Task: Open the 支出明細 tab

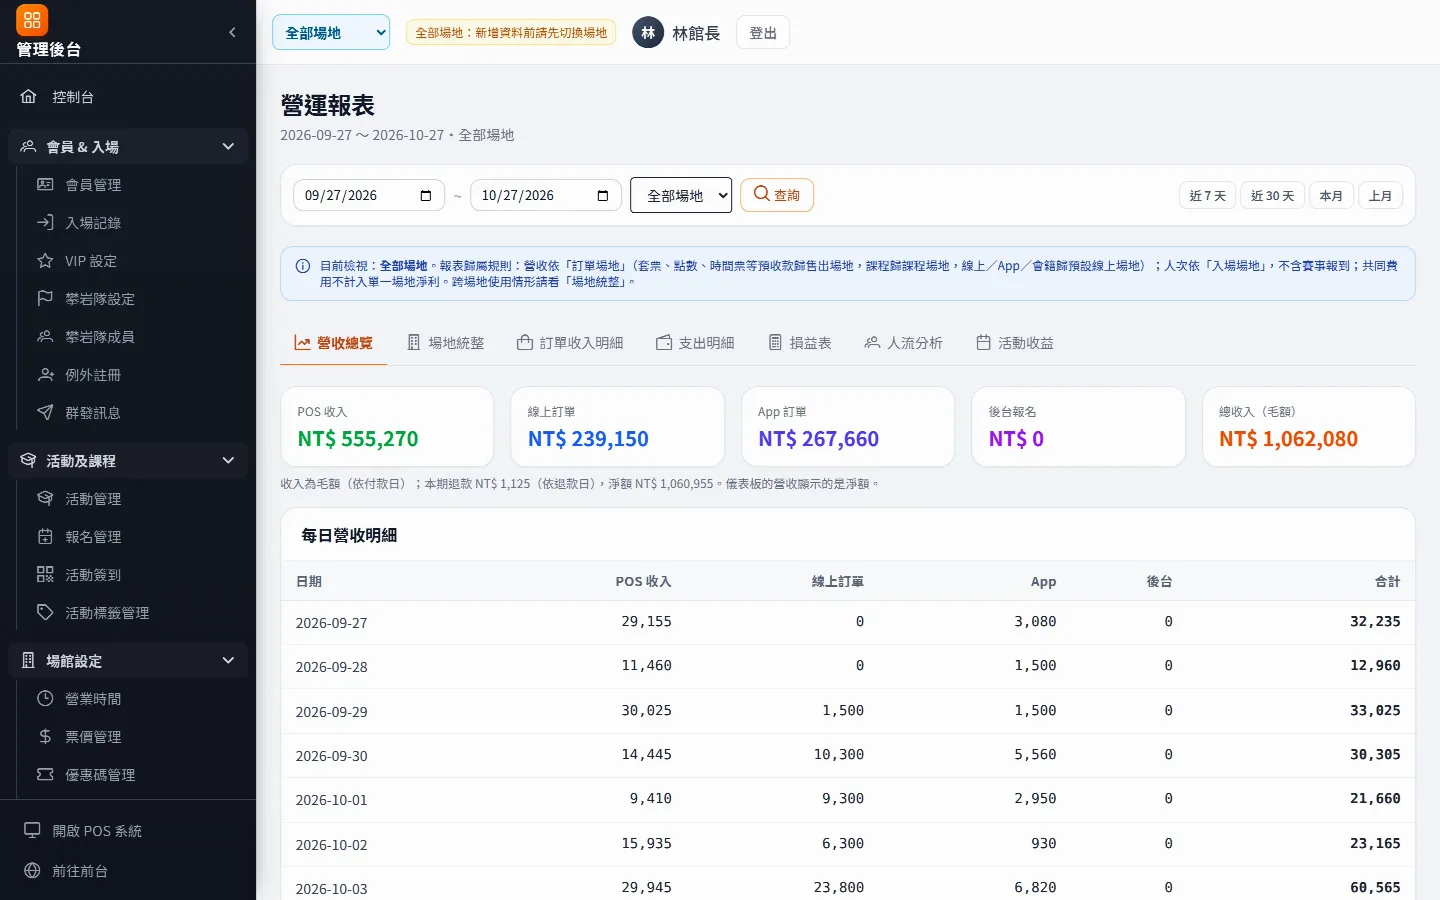Action: (x=695, y=343)
